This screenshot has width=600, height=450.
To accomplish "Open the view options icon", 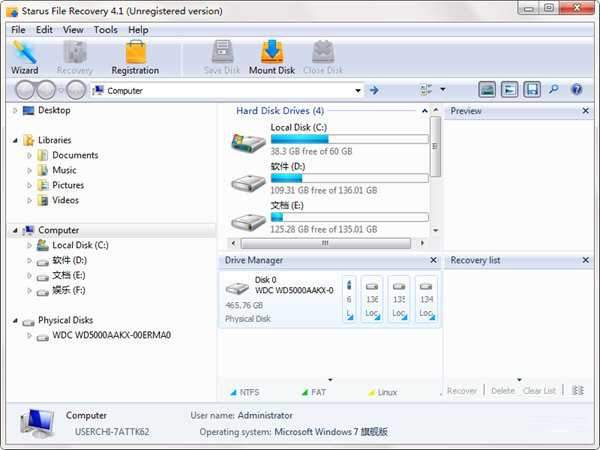I will [x=426, y=90].
